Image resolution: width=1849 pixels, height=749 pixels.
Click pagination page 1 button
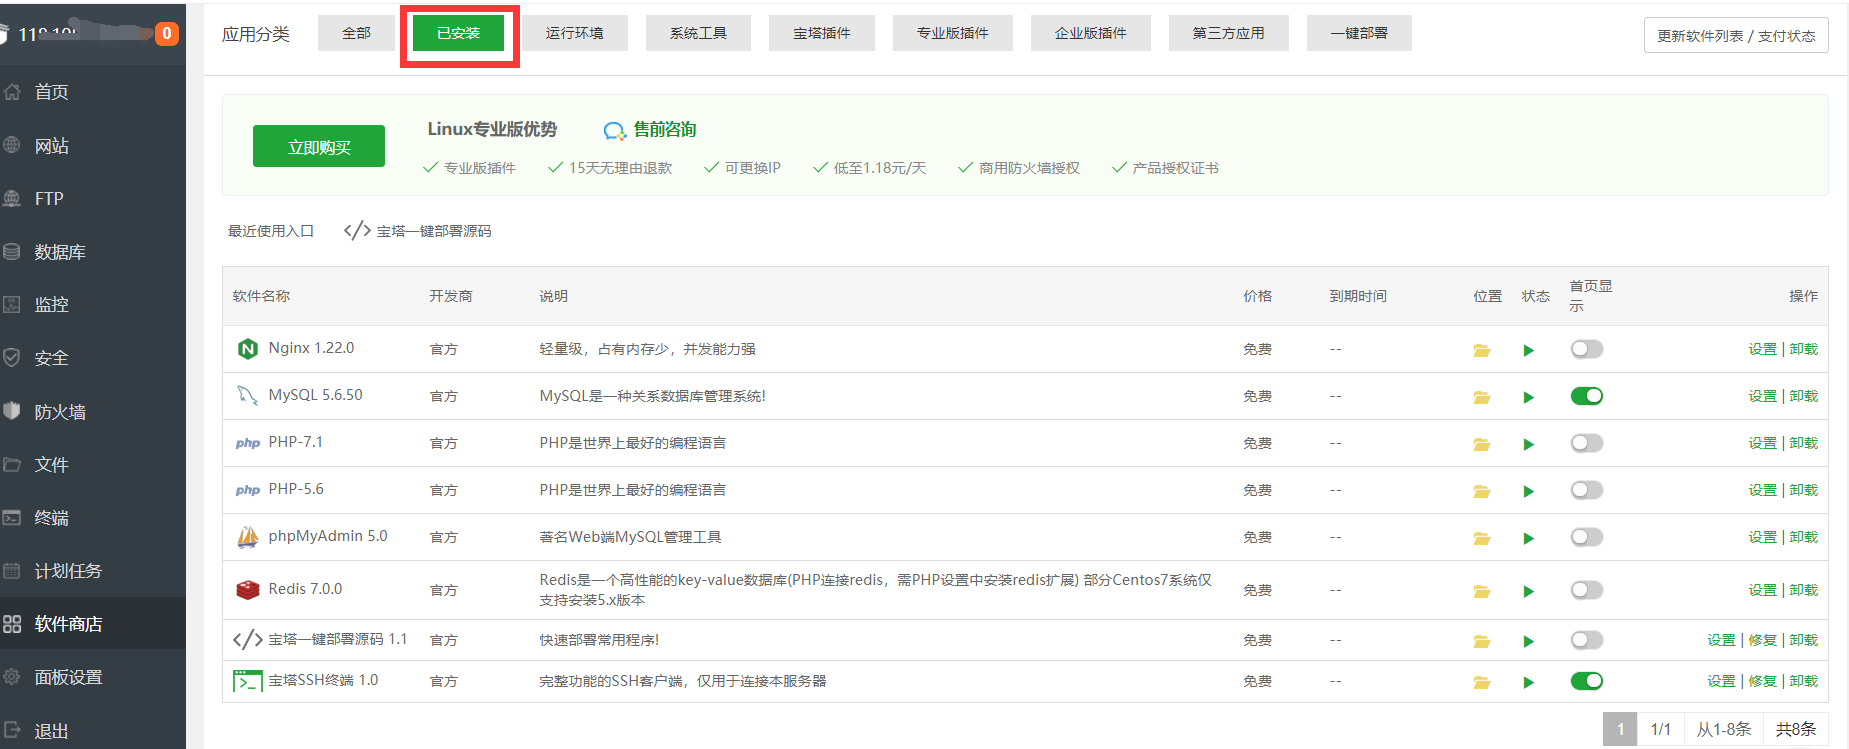1620,729
